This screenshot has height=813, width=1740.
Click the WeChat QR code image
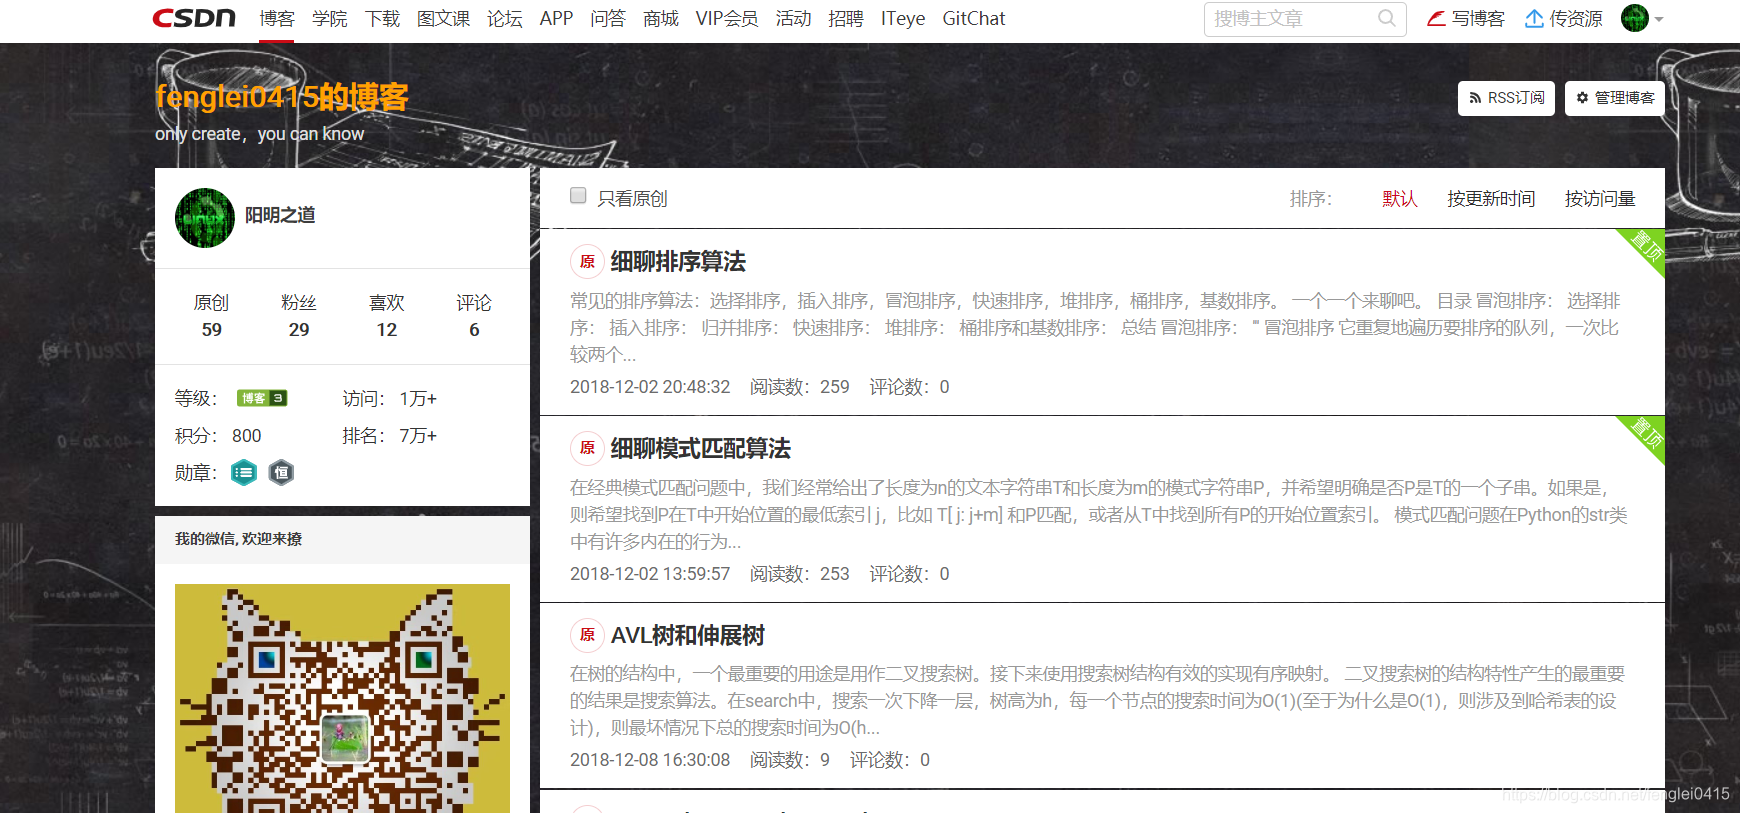342,698
